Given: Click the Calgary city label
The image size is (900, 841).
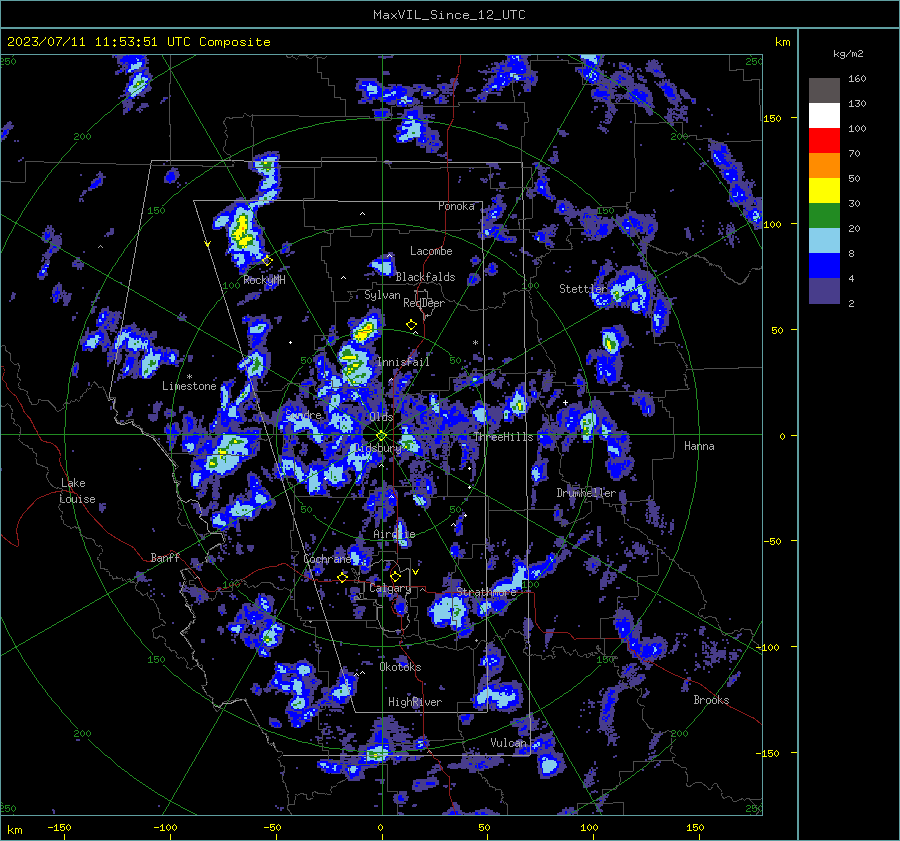Looking at the screenshot, I should coord(390,588).
